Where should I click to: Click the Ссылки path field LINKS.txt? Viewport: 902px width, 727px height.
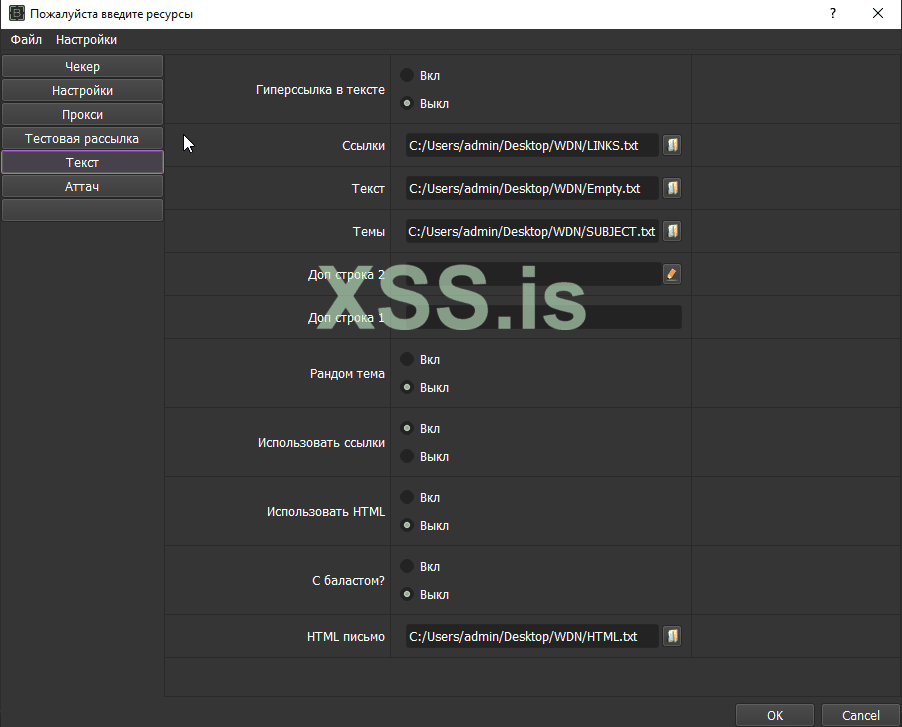(x=532, y=145)
